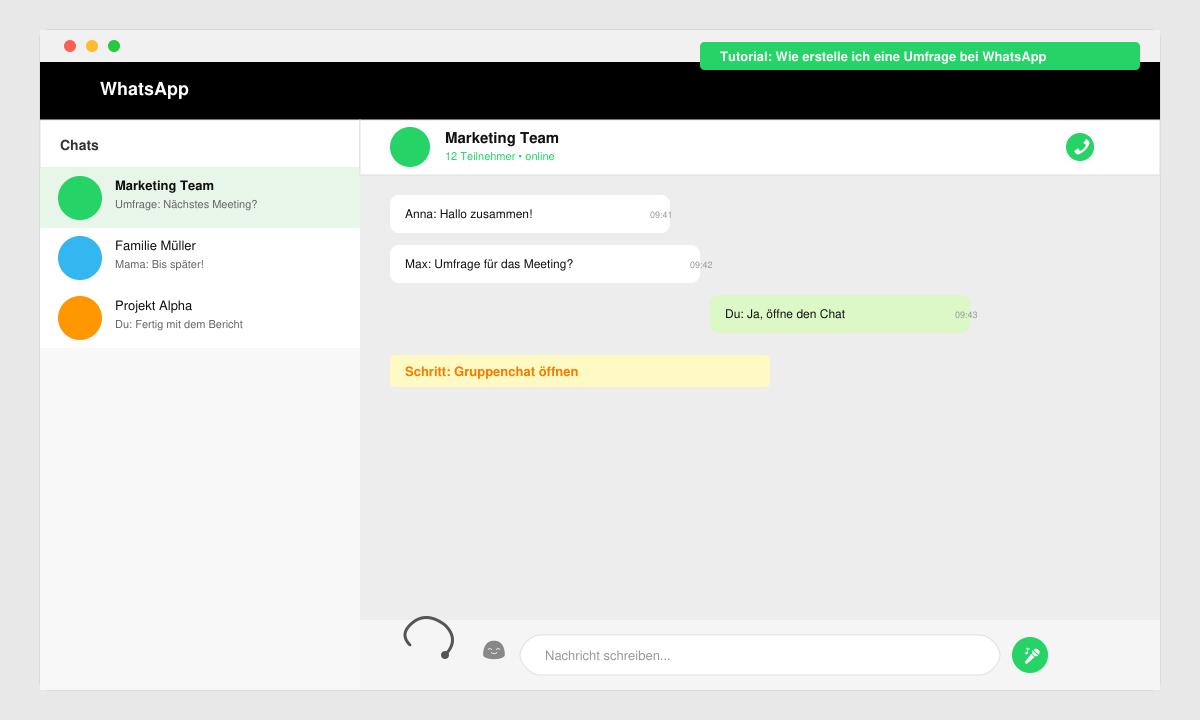Click preview 'Du: Fertig mit dem Bericht'

tap(179, 324)
